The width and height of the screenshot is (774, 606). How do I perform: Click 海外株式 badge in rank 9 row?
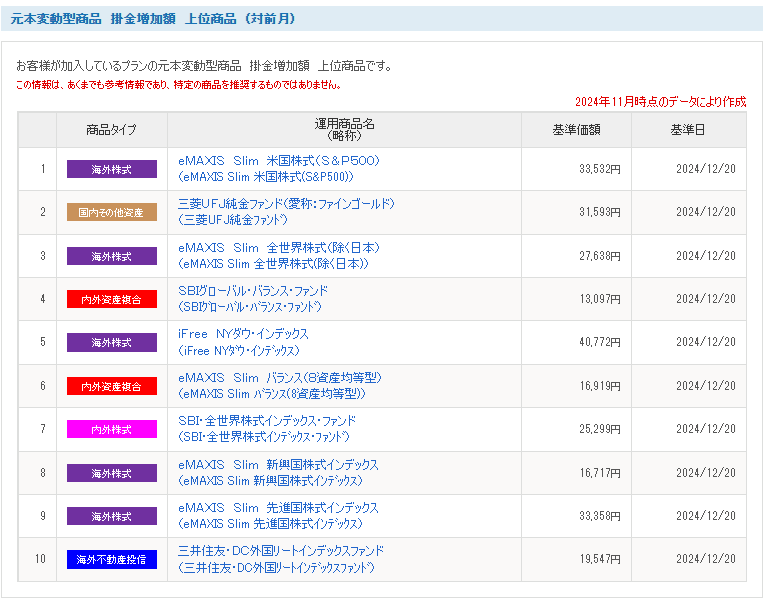click(112, 516)
